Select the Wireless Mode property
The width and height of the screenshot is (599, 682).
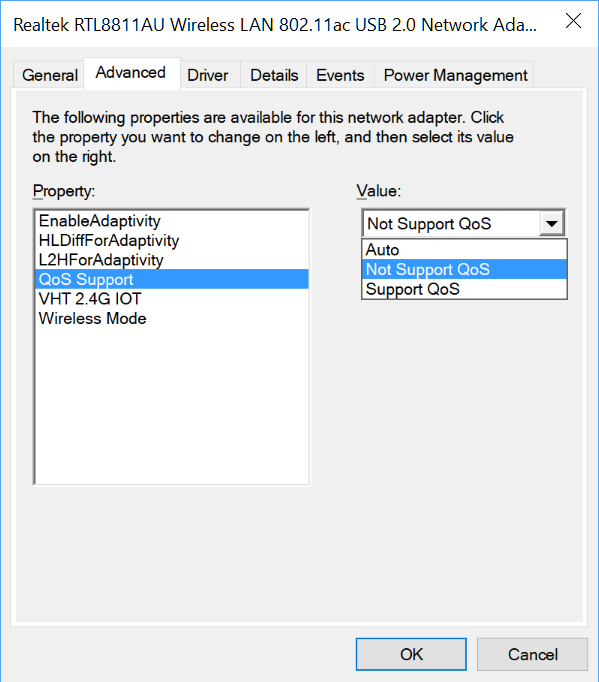pos(172,318)
